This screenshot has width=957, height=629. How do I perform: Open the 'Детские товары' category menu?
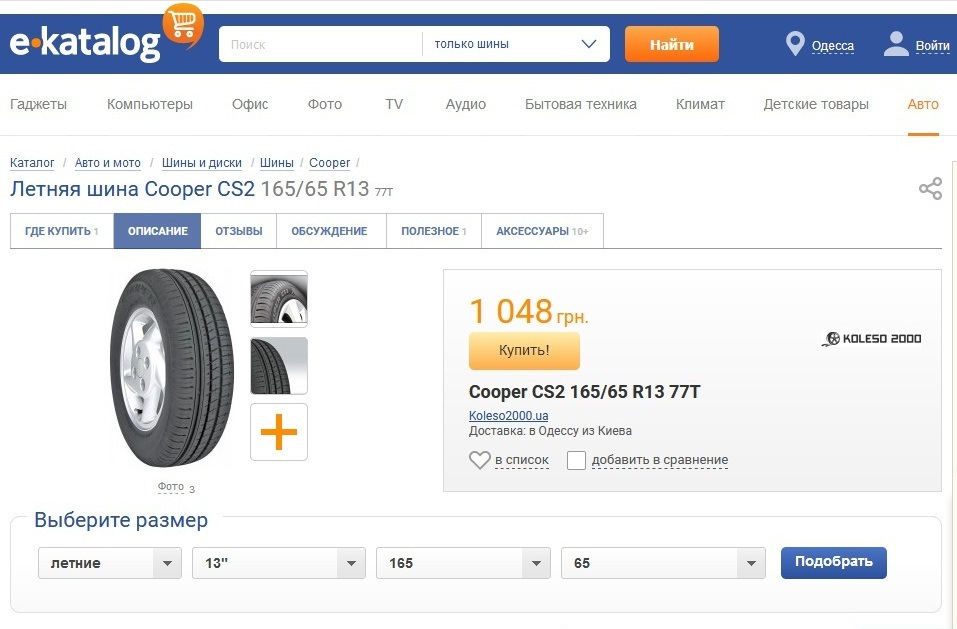pyautogui.click(x=816, y=104)
